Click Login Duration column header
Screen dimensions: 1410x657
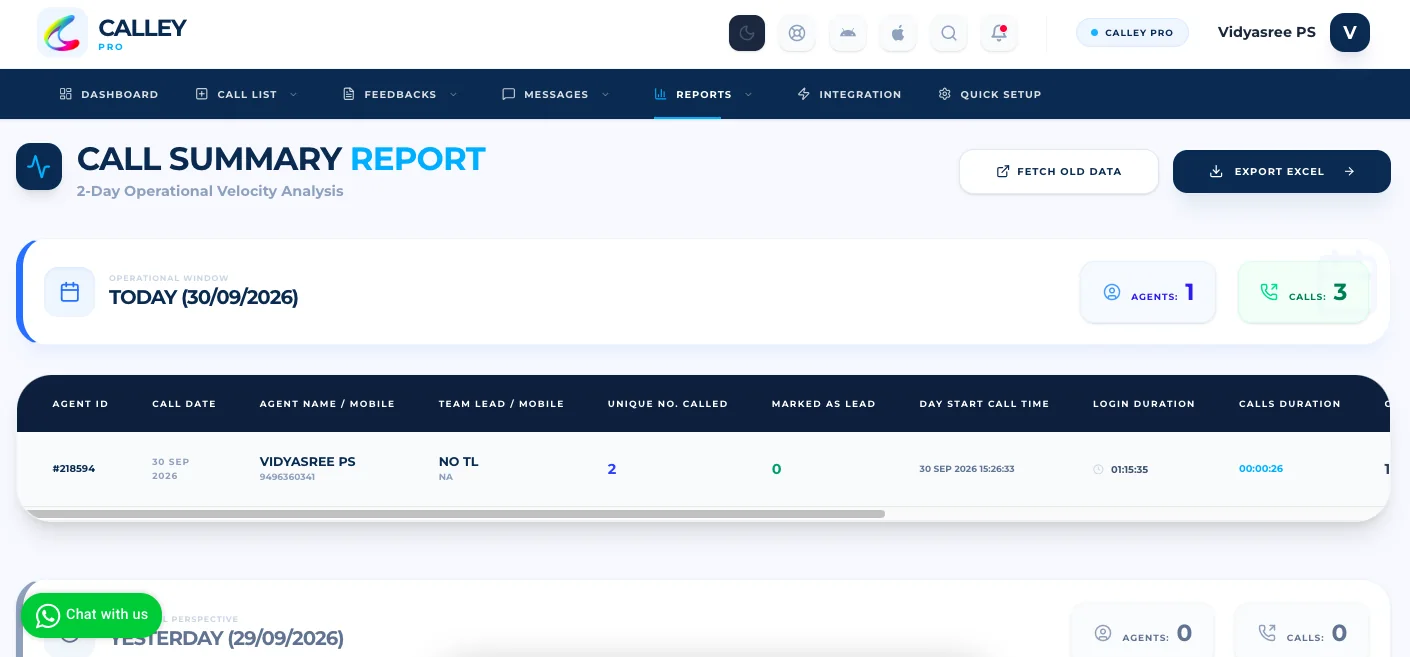click(x=1144, y=404)
